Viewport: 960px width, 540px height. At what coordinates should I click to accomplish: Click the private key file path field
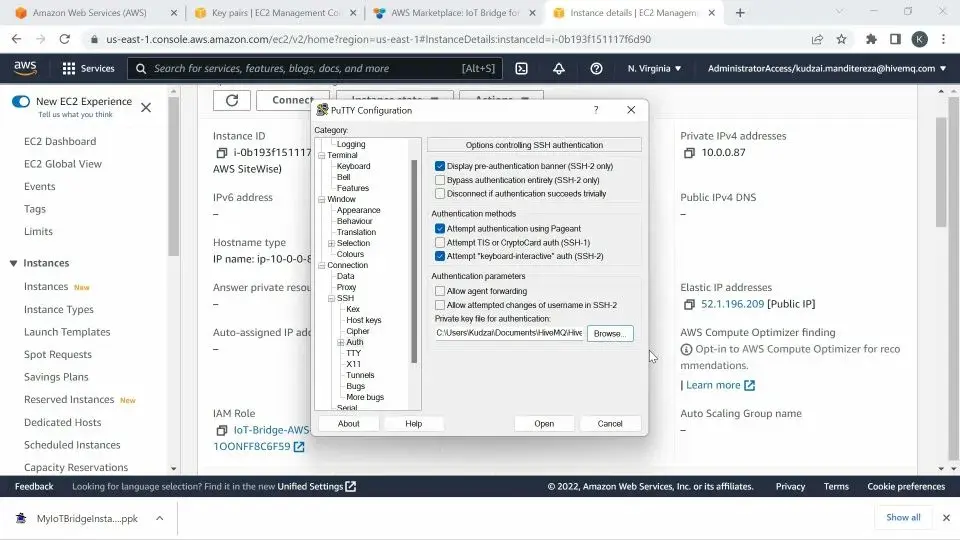pos(509,333)
